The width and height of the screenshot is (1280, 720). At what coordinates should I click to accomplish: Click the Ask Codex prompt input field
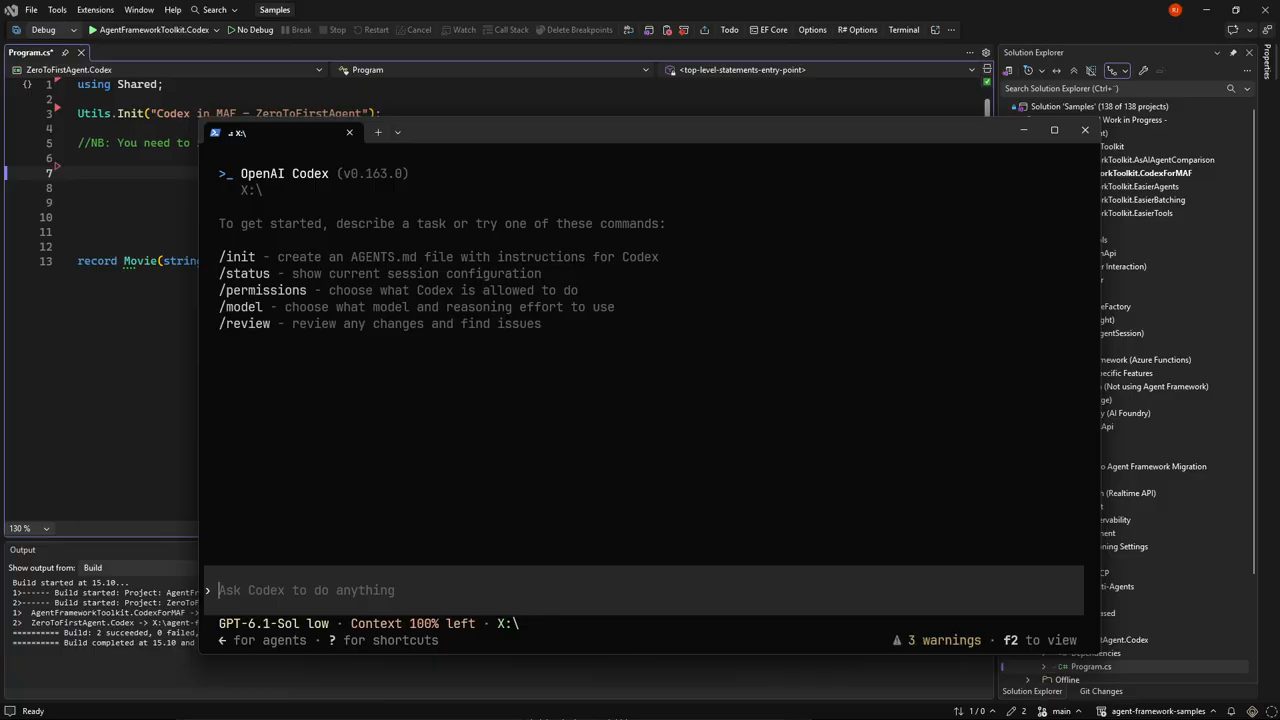click(644, 590)
